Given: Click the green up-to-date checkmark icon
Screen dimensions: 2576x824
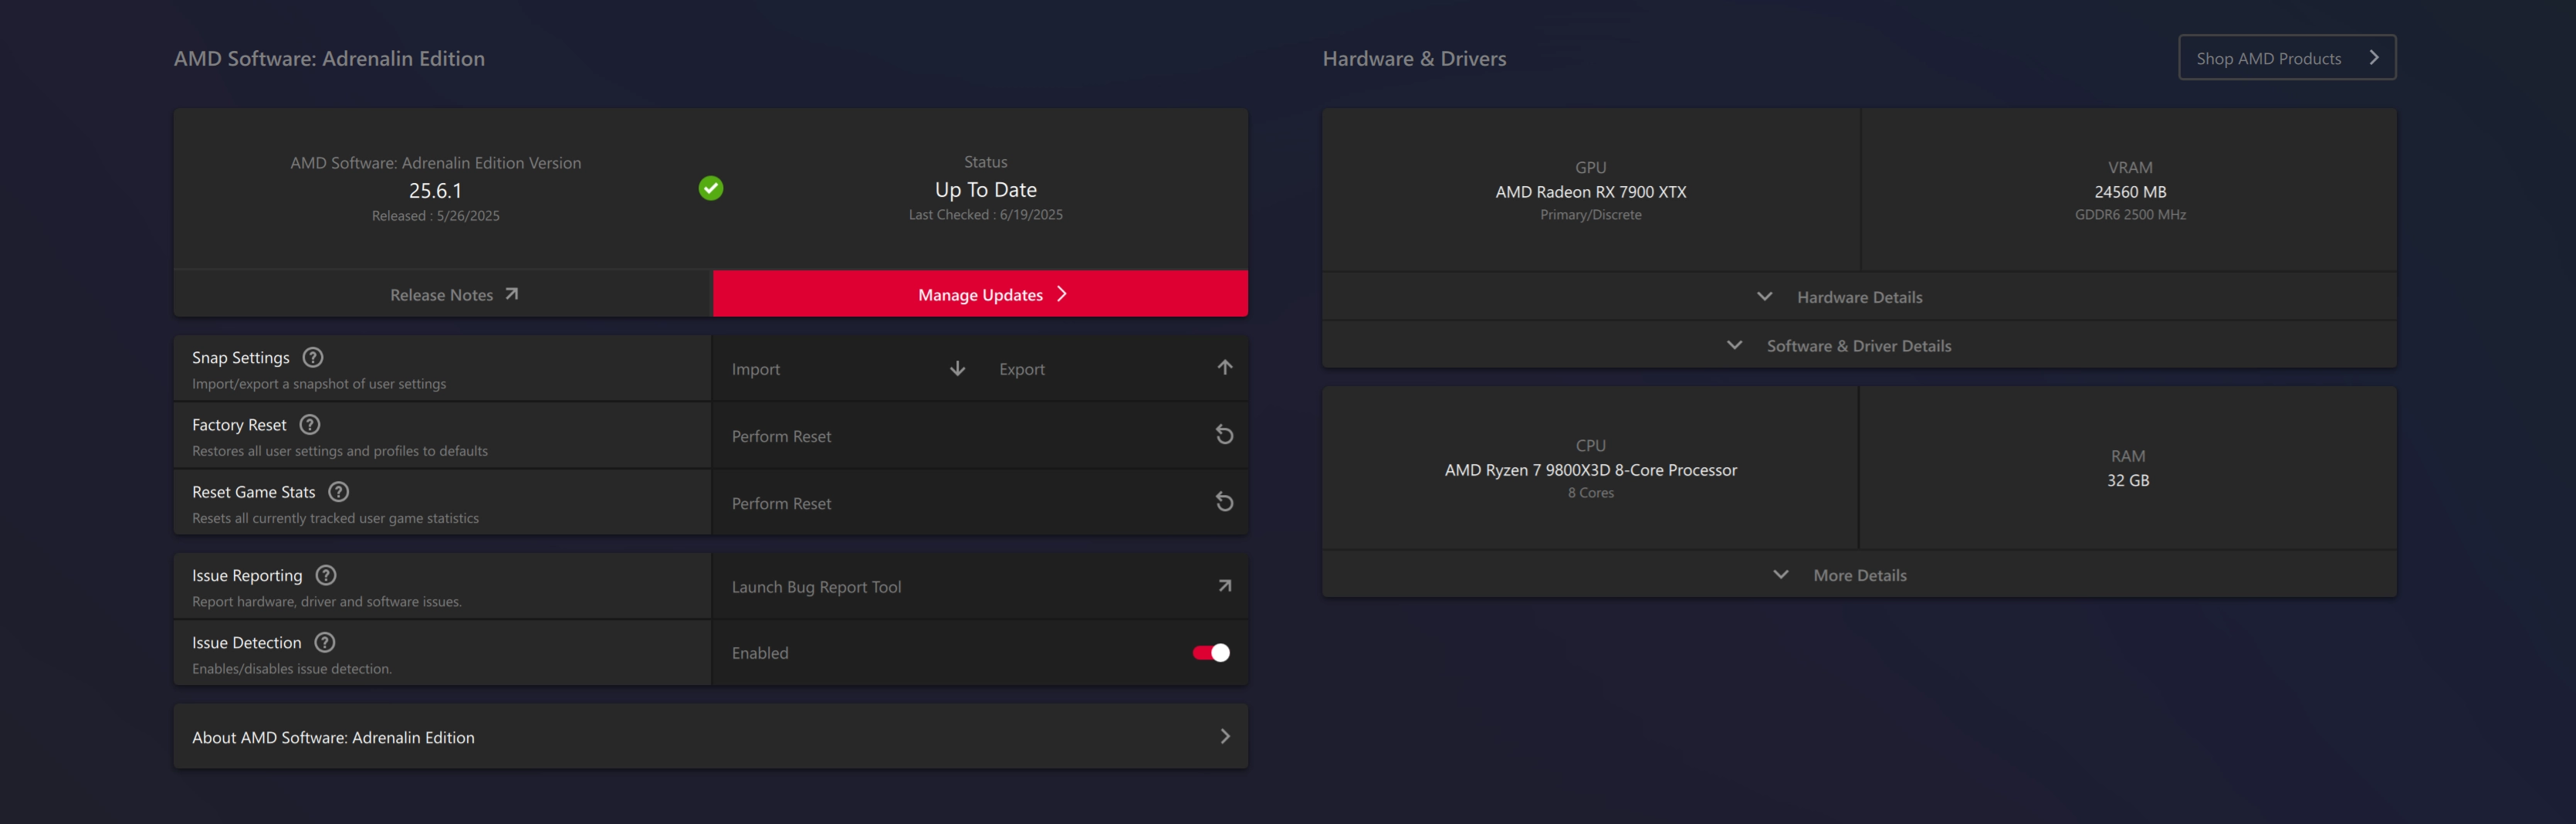Looking at the screenshot, I should click(710, 188).
